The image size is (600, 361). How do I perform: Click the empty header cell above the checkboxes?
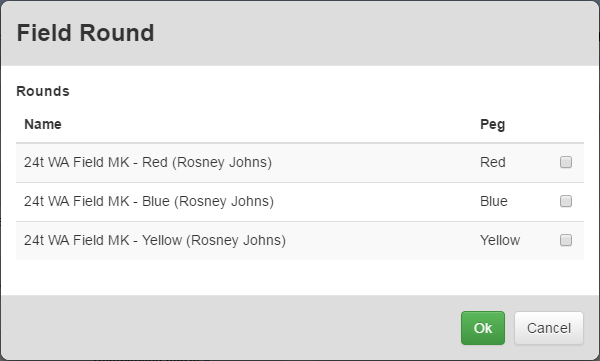click(568, 124)
